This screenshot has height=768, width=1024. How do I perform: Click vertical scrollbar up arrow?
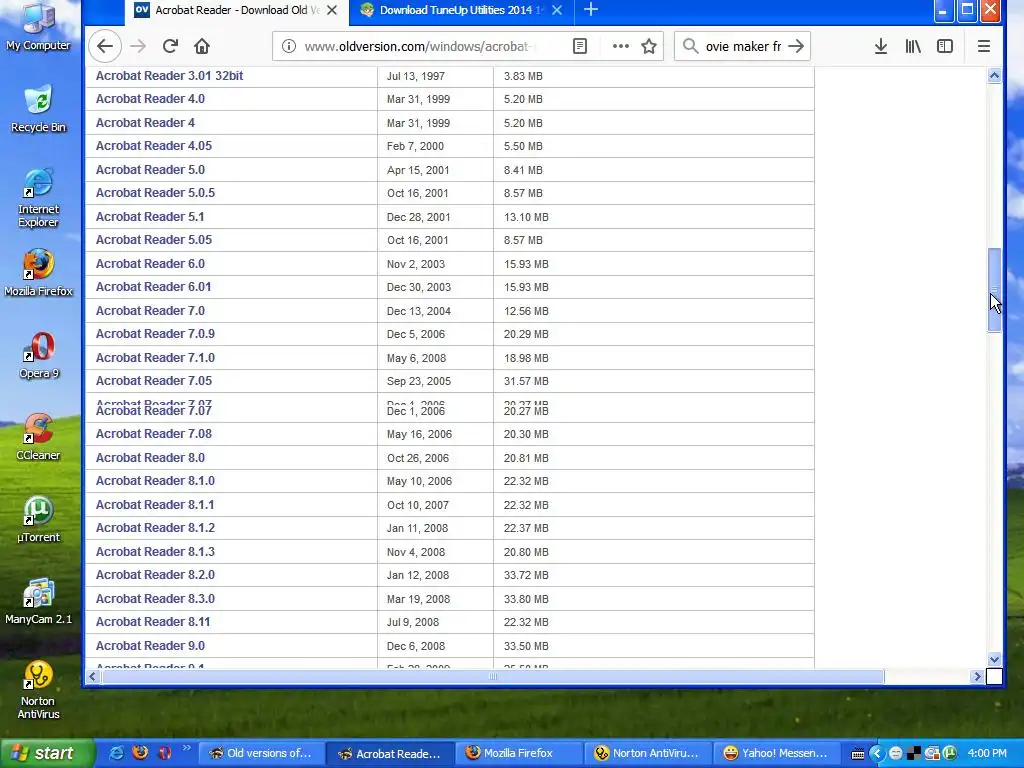click(x=994, y=75)
